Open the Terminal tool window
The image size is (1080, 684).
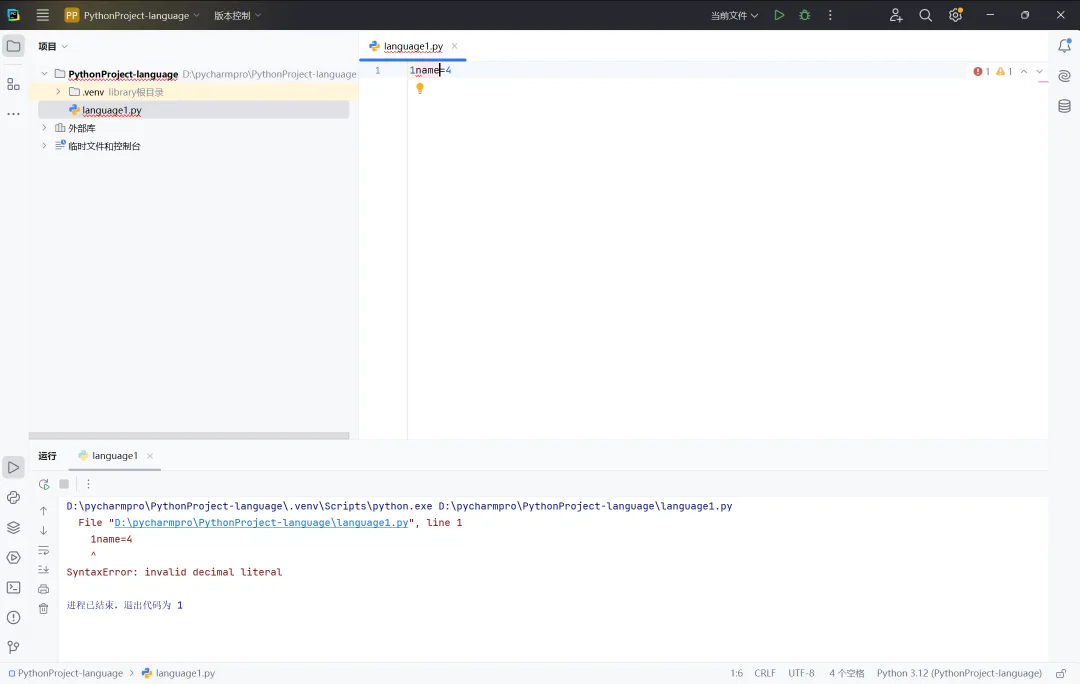coord(13,588)
